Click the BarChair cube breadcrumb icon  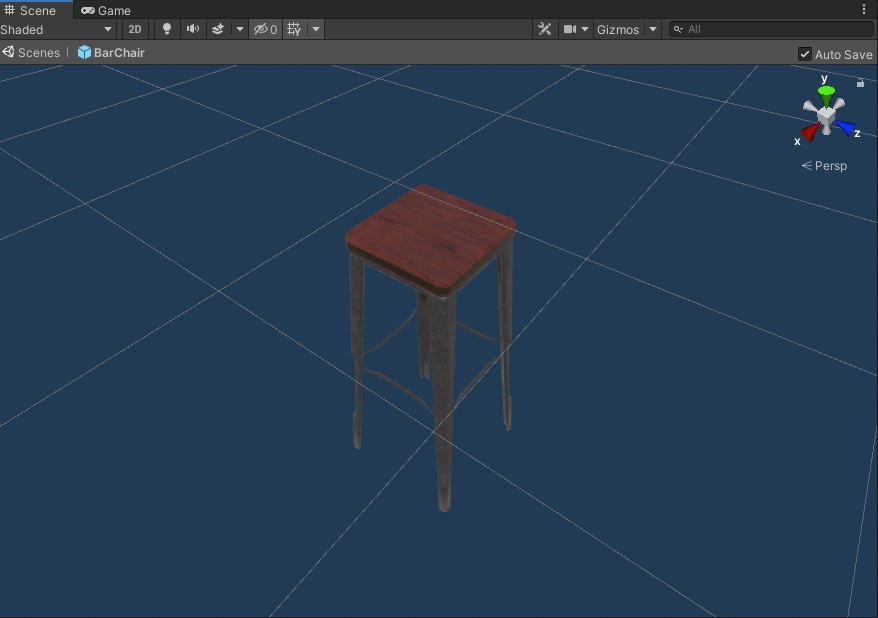[x=83, y=52]
